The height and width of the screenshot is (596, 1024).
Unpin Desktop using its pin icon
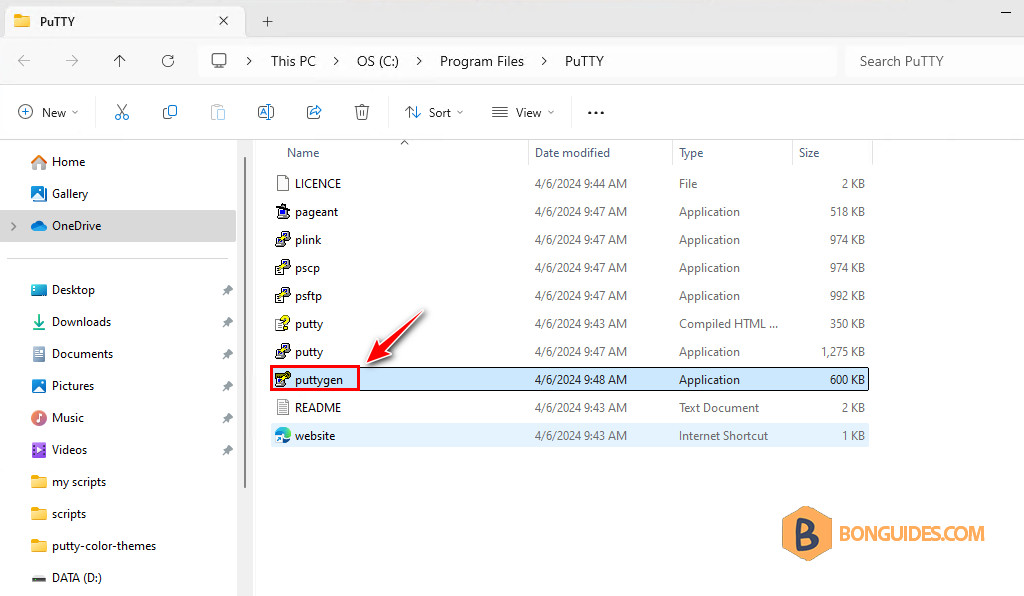227,290
